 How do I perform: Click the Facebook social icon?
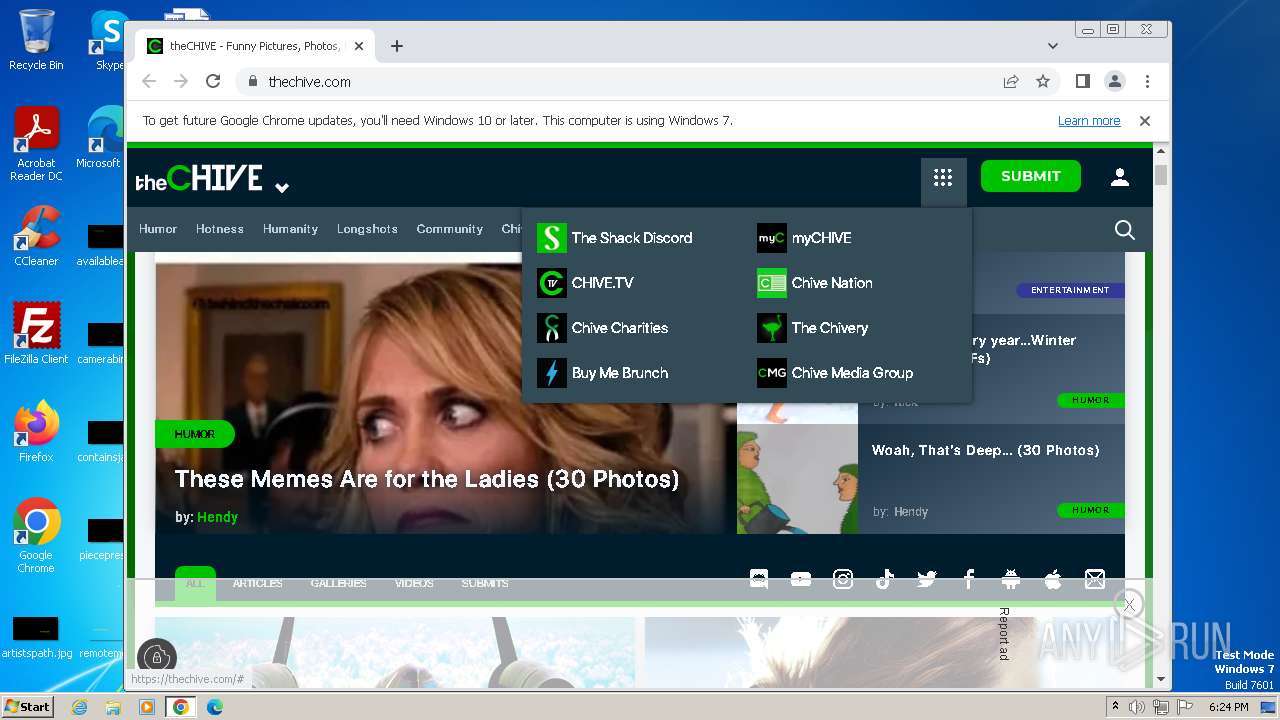969,579
